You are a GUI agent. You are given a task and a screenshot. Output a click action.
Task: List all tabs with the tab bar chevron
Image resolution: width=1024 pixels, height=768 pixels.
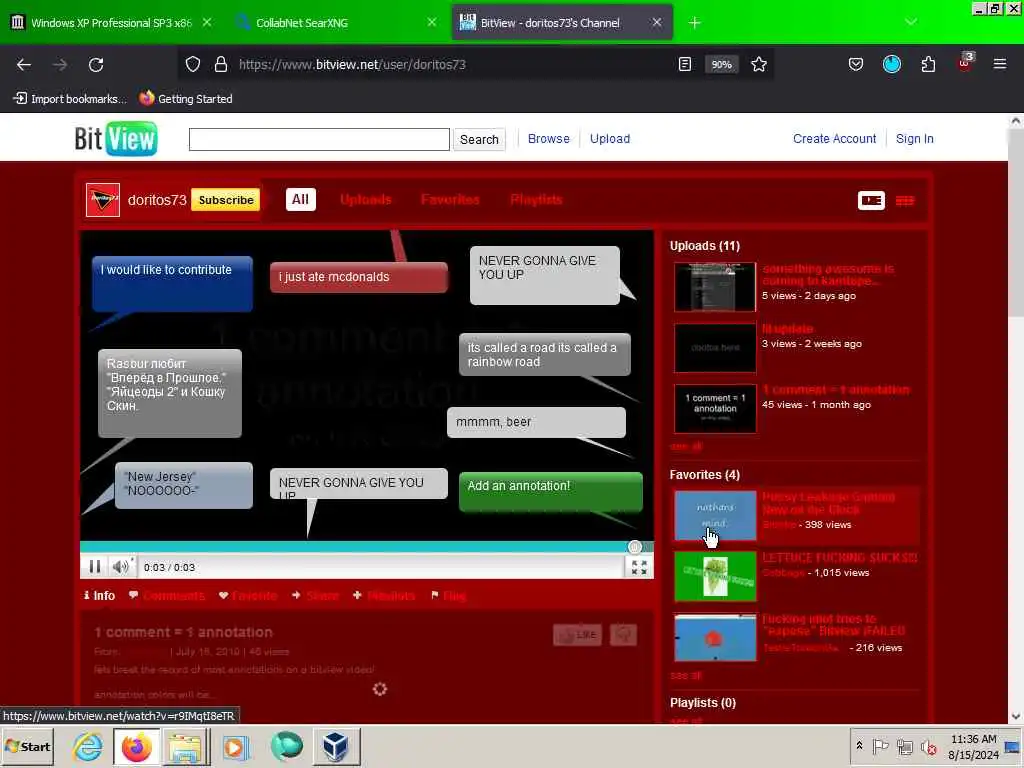[911, 22]
